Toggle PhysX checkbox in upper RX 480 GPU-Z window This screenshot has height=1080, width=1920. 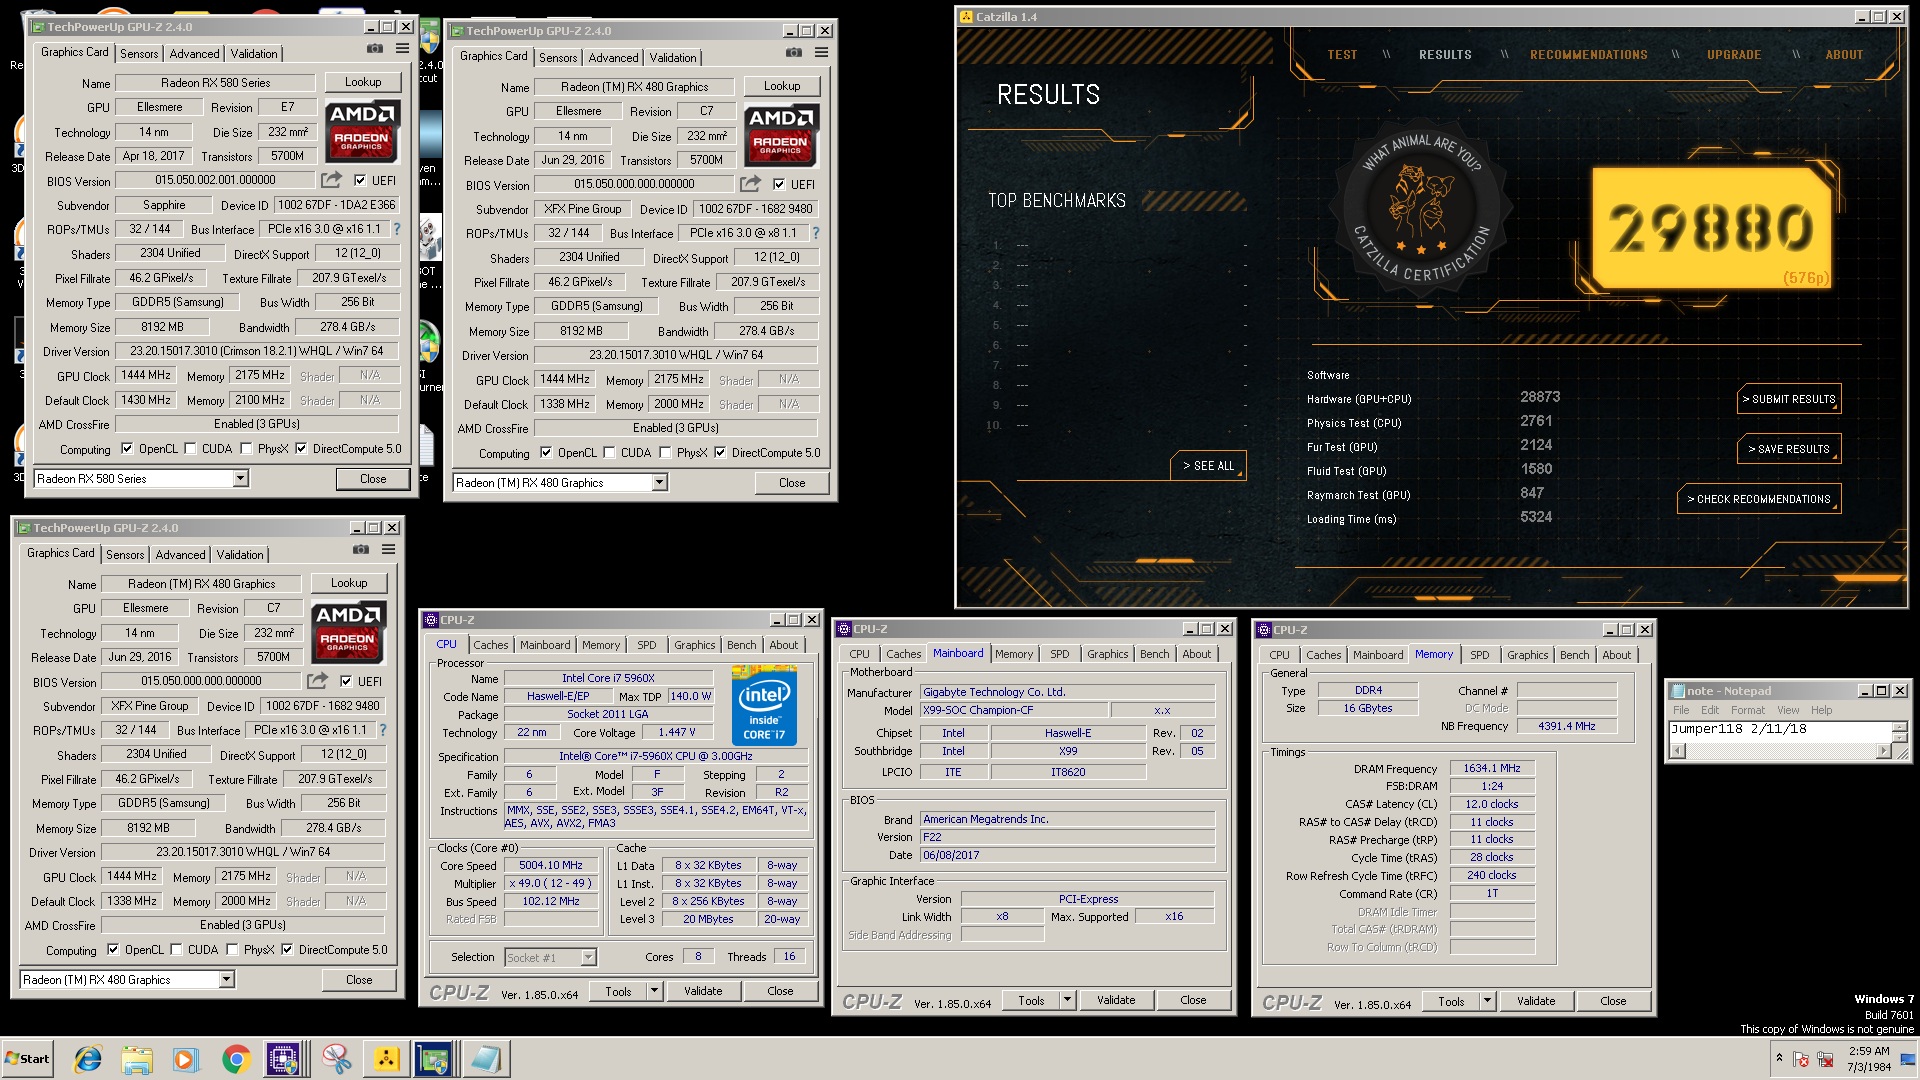click(665, 453)
